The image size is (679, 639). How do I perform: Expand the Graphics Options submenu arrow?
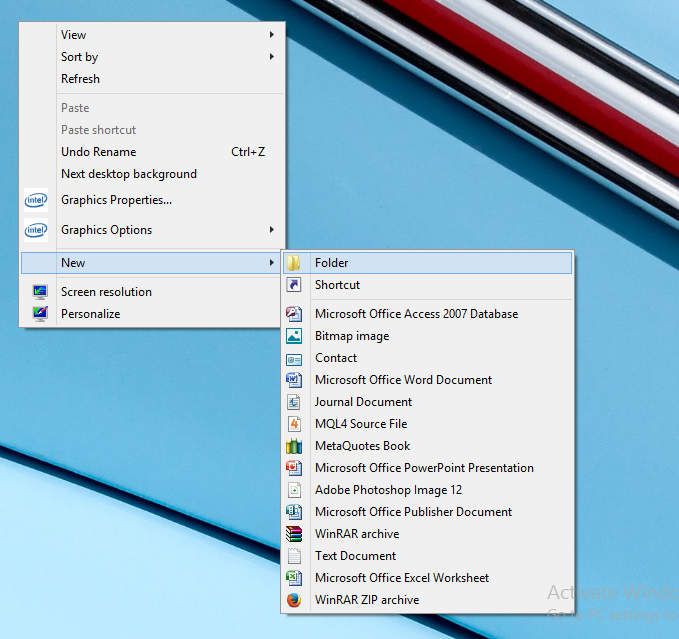pos(272,229)
